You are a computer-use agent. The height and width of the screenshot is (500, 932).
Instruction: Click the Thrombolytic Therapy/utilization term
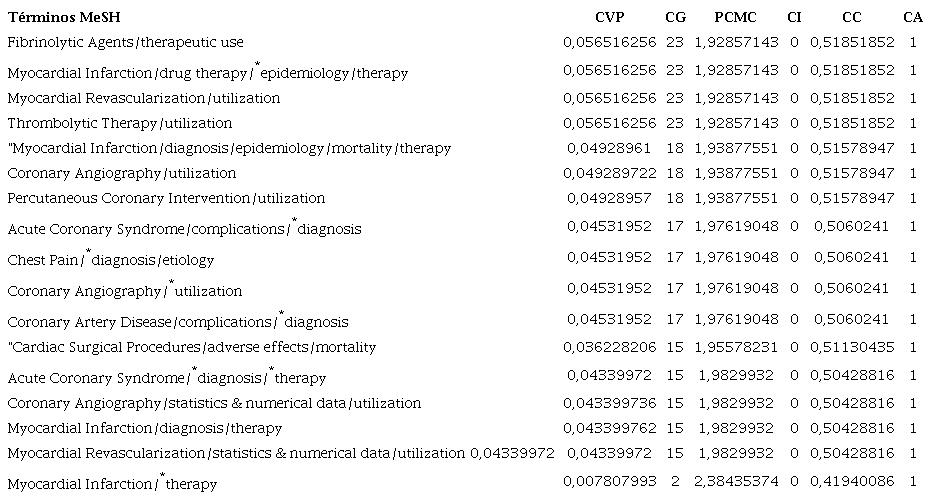point(119,123)
